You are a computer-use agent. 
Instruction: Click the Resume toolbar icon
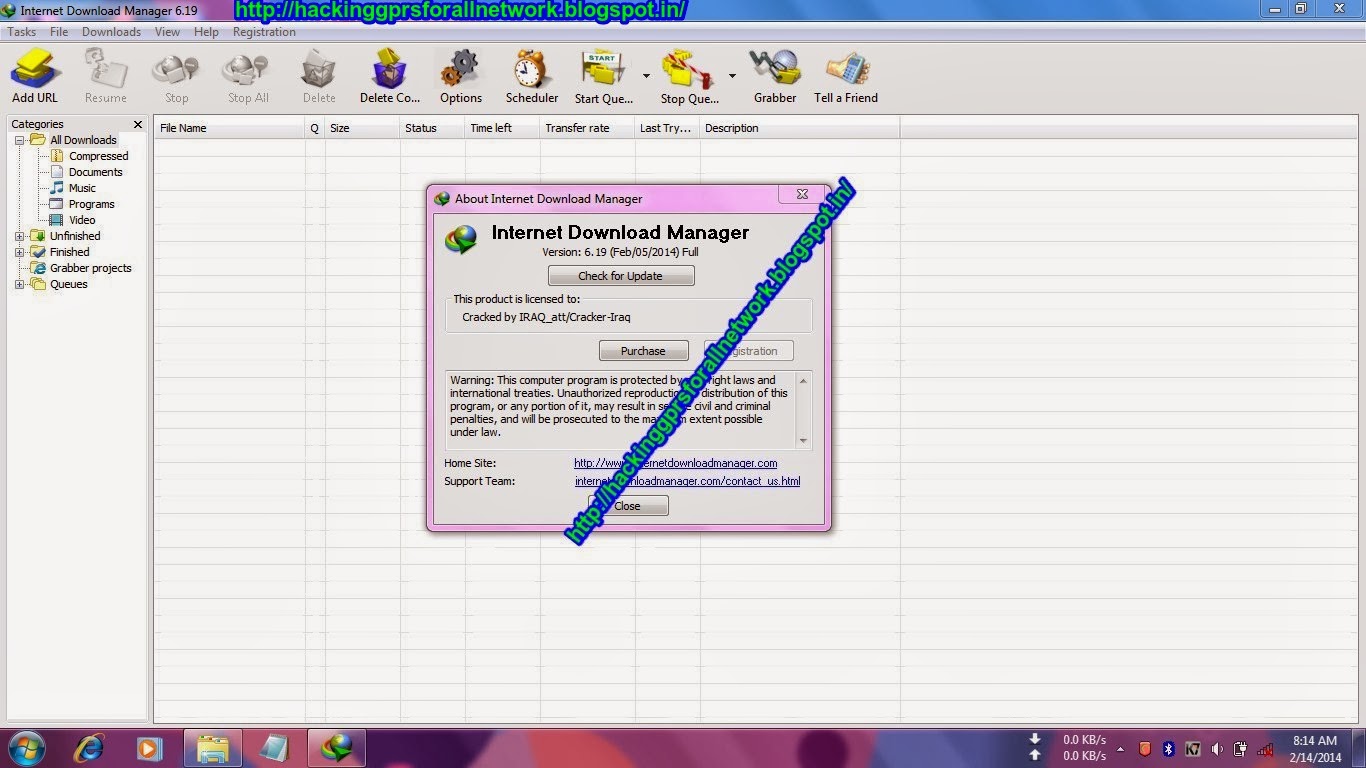pos(105,77)
